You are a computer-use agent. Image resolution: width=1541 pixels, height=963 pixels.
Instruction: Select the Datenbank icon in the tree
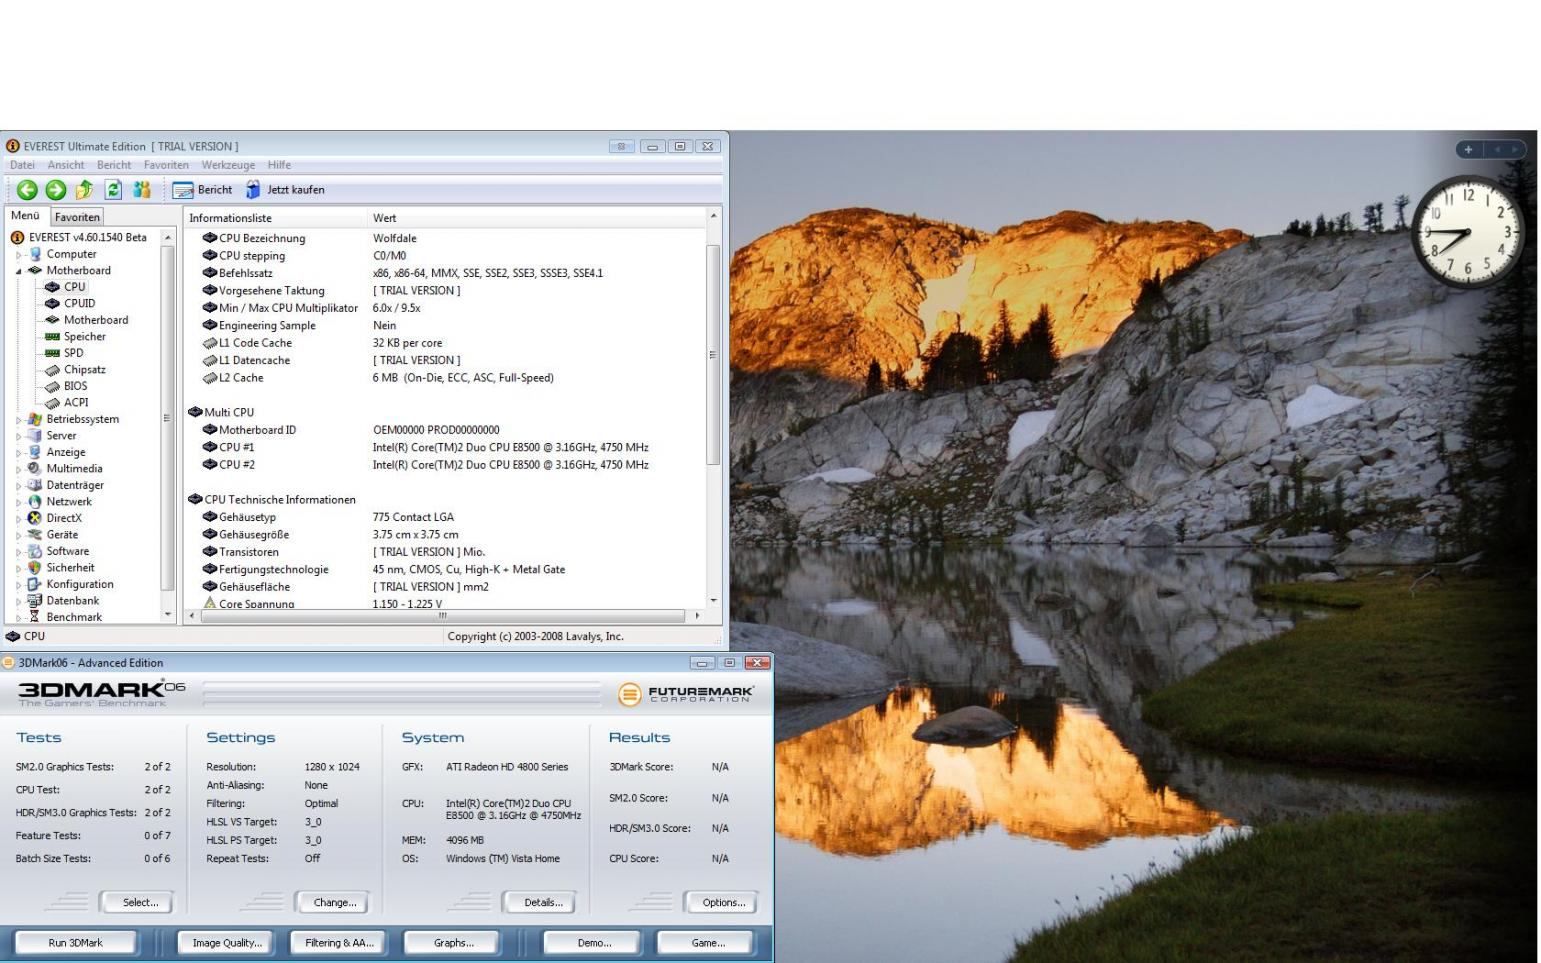coord(35,601)
